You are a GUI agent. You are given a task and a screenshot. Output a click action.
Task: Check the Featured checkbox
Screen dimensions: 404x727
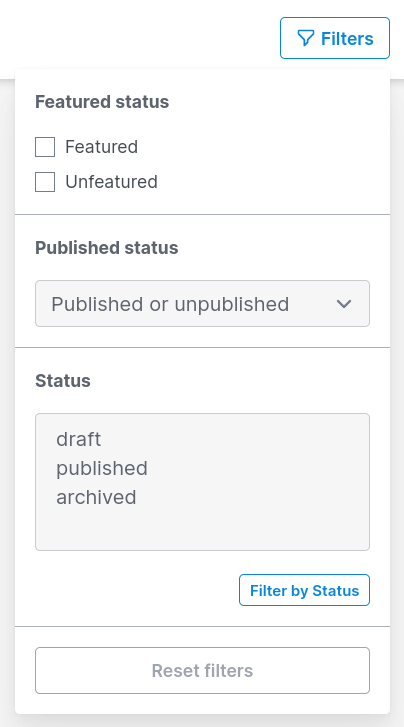(45, 147)
